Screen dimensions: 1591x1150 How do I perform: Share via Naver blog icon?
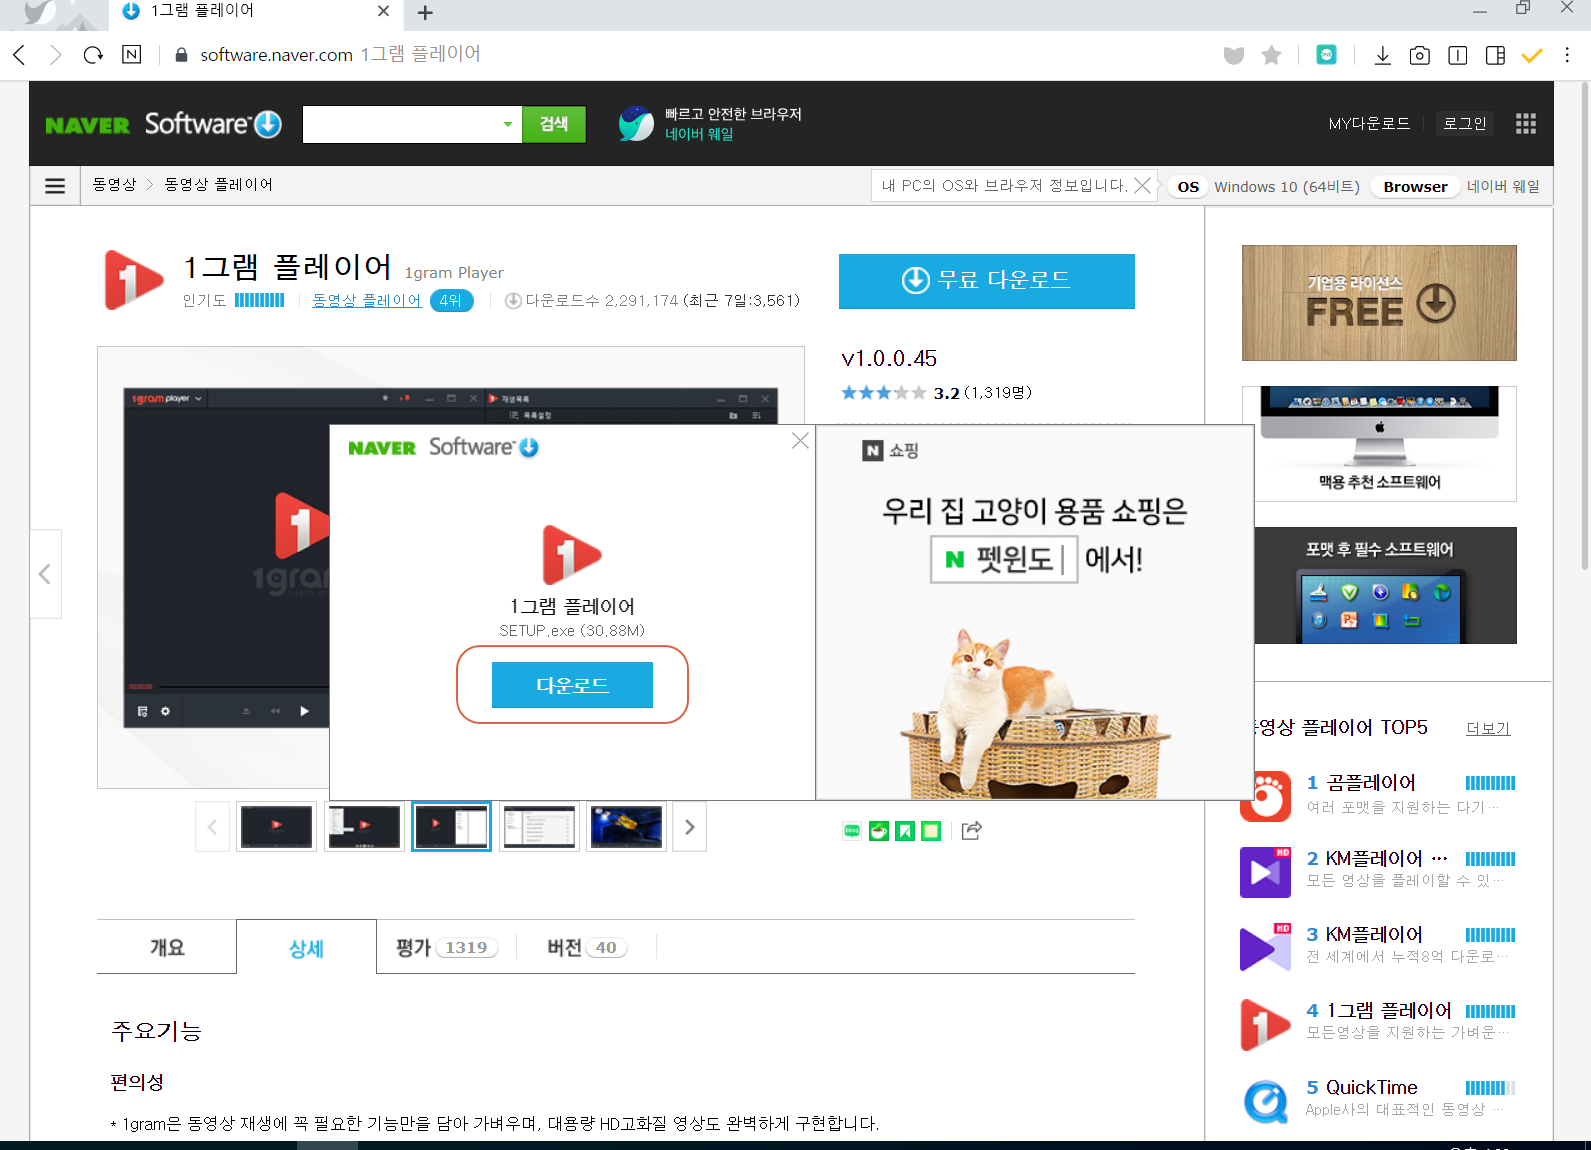pyautogui.click(x=852, y=830)
